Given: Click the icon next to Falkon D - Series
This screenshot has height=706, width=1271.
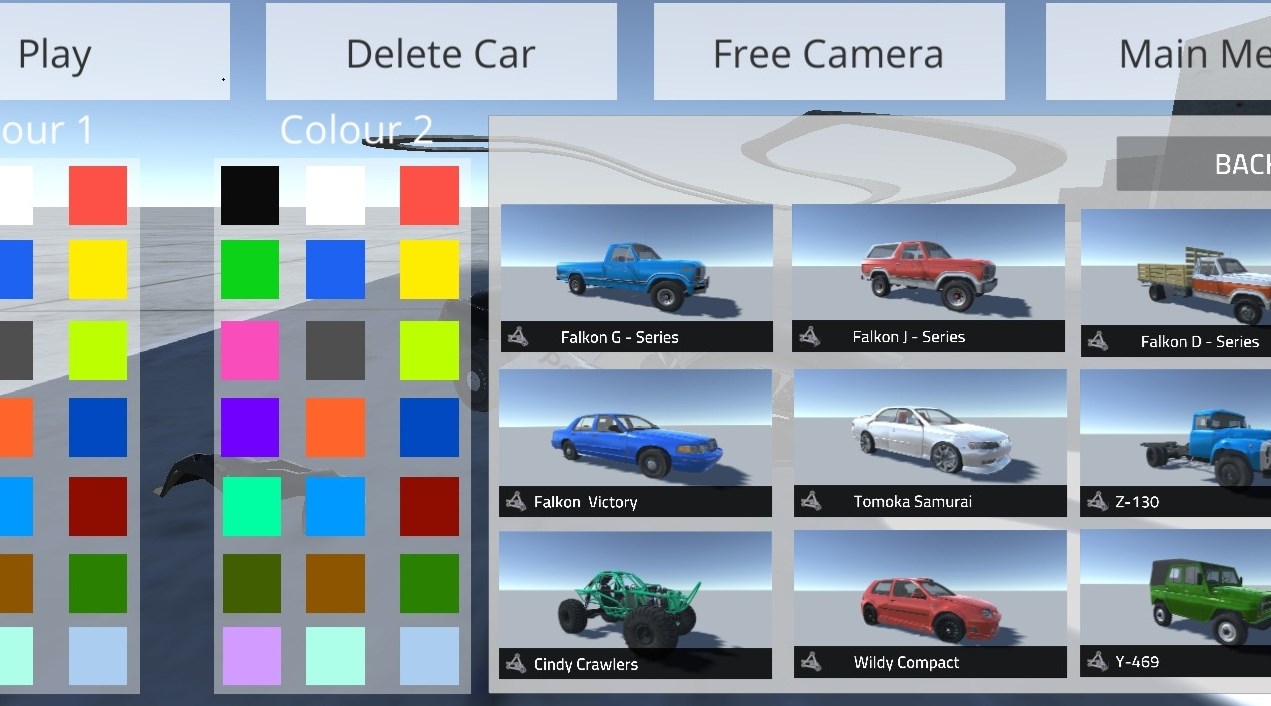Looking at the screenshot, I should pyautogui.click(x=1098, y=342).
